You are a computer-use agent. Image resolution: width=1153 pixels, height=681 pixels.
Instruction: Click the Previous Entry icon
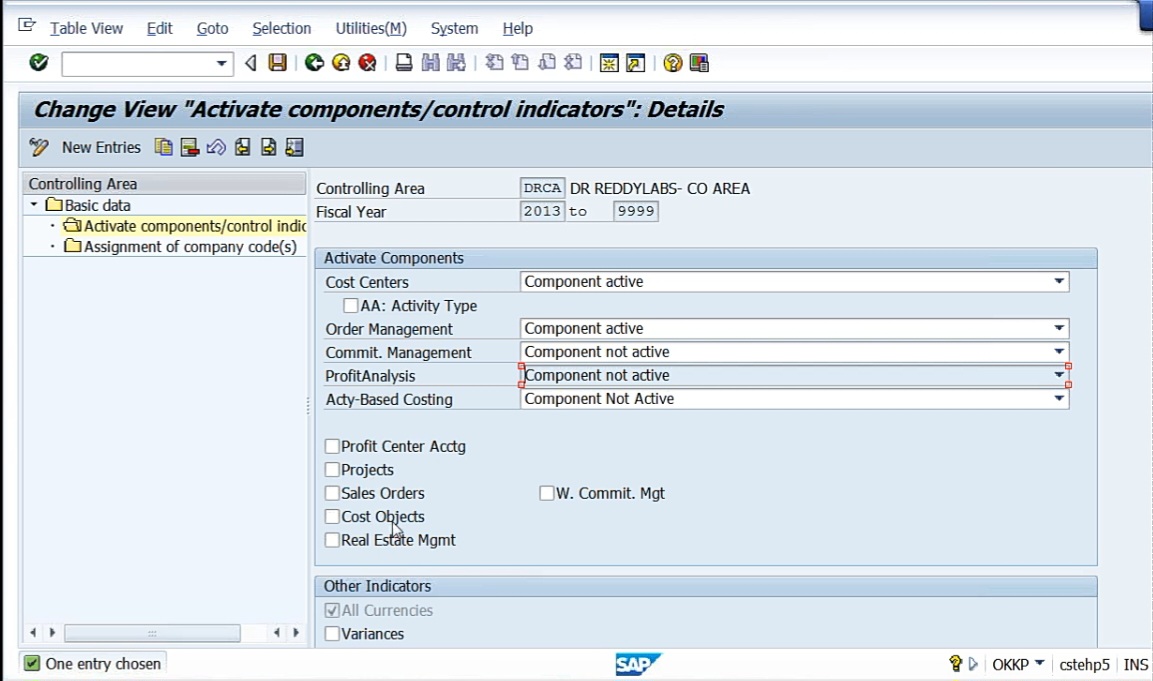(242, 147)
